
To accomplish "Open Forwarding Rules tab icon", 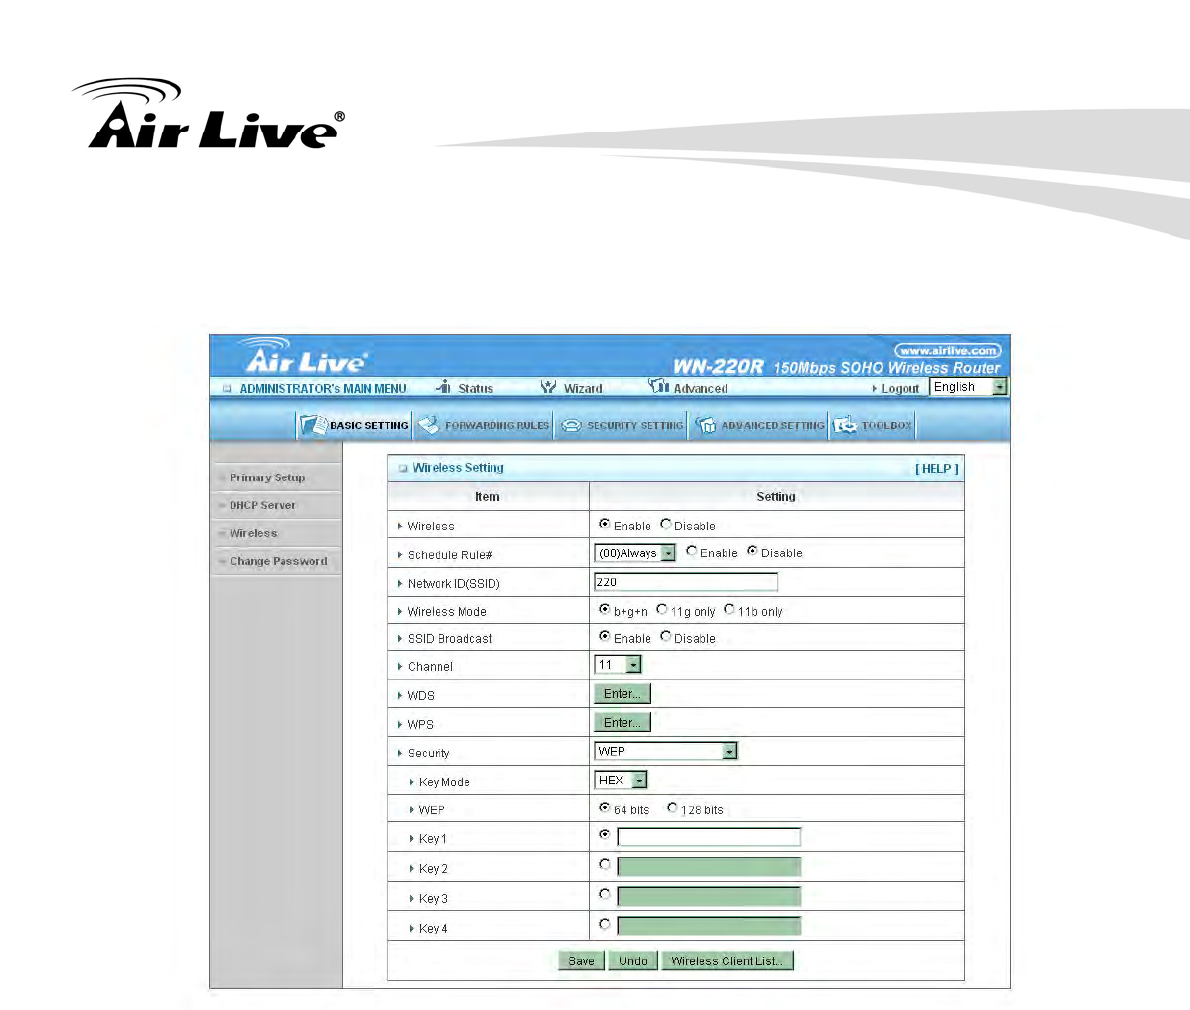I will click(429, 425).
